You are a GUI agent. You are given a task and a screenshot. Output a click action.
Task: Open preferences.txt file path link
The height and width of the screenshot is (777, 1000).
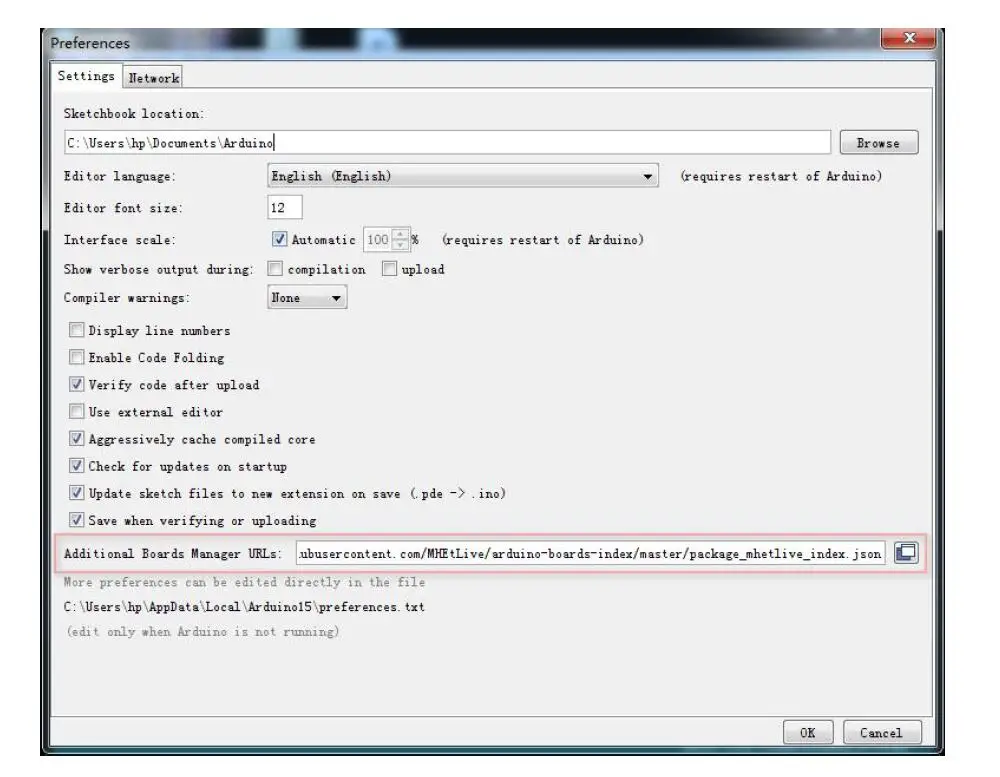pyautogui.click(x=244, y=607)
